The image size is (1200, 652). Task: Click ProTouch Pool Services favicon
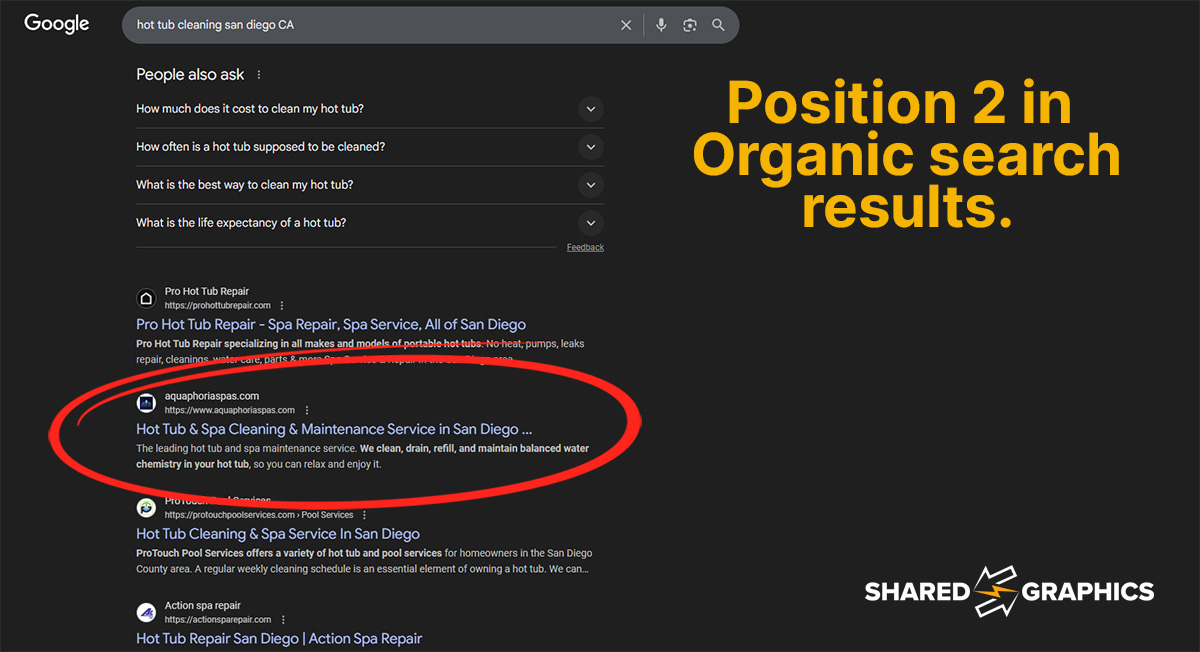[146, 507]
